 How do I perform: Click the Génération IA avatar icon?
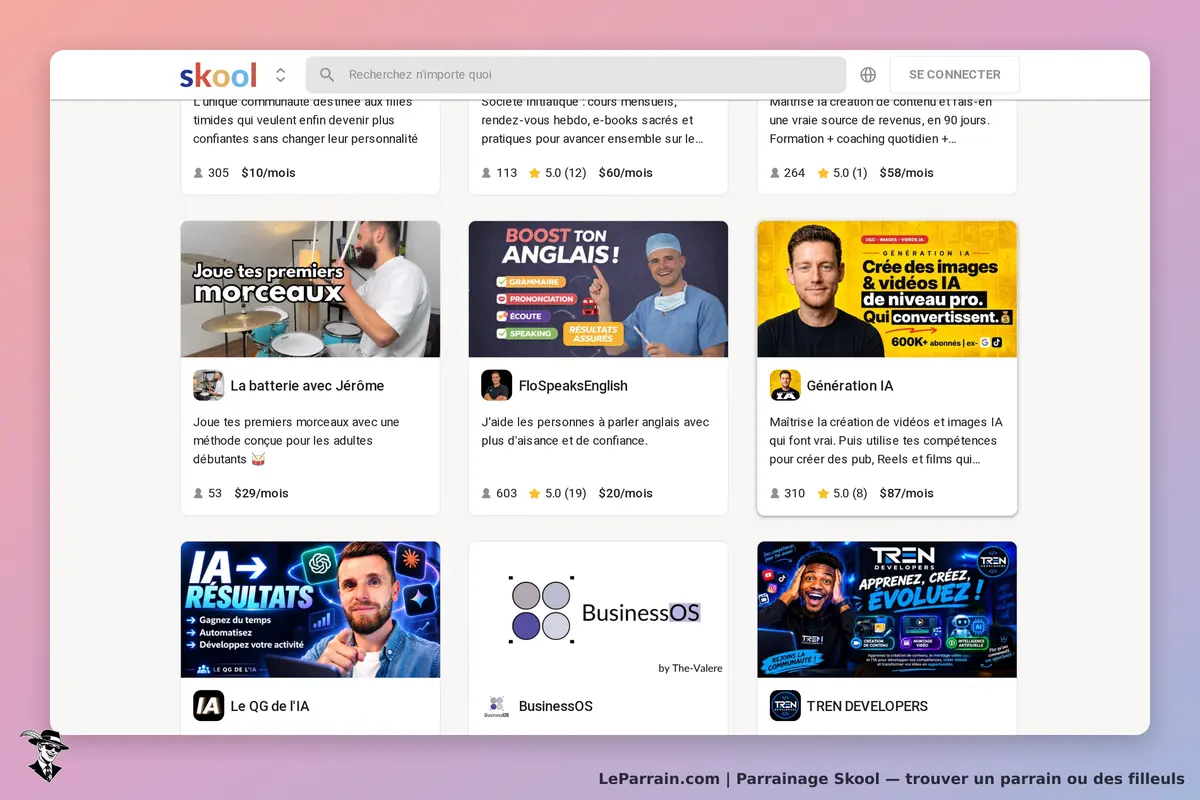[x=785, y=385]
